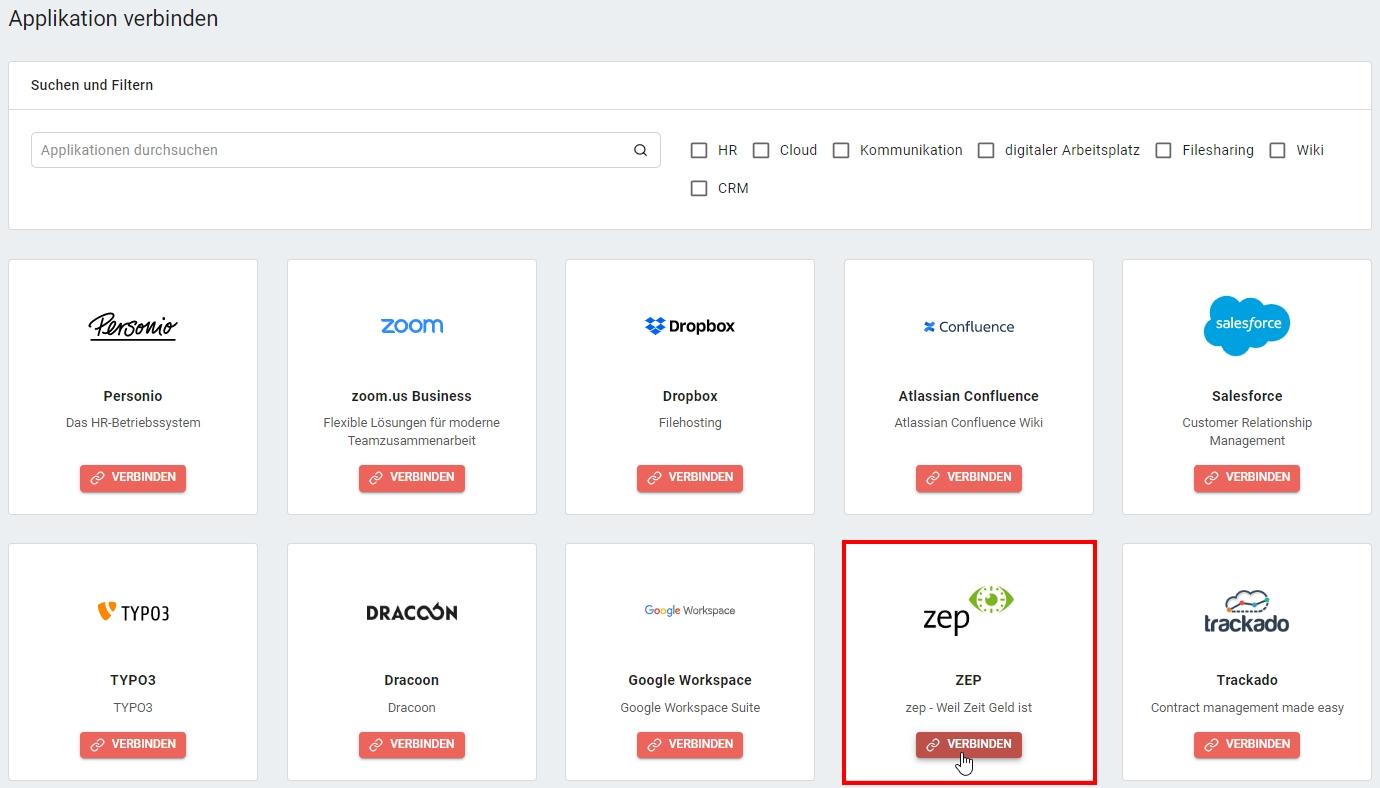This screenshot has width=1380, height=788.
Task: Connect Dropbox via Verbinden button
Action: 690,478
